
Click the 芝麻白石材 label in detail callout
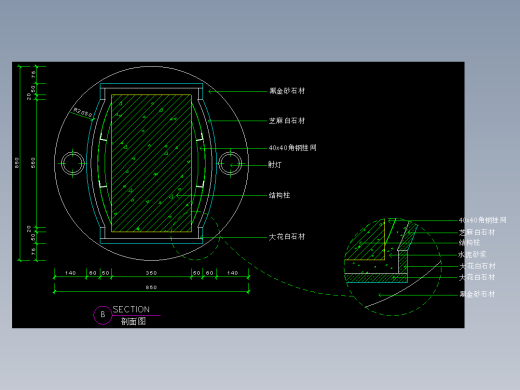[477, 232]
